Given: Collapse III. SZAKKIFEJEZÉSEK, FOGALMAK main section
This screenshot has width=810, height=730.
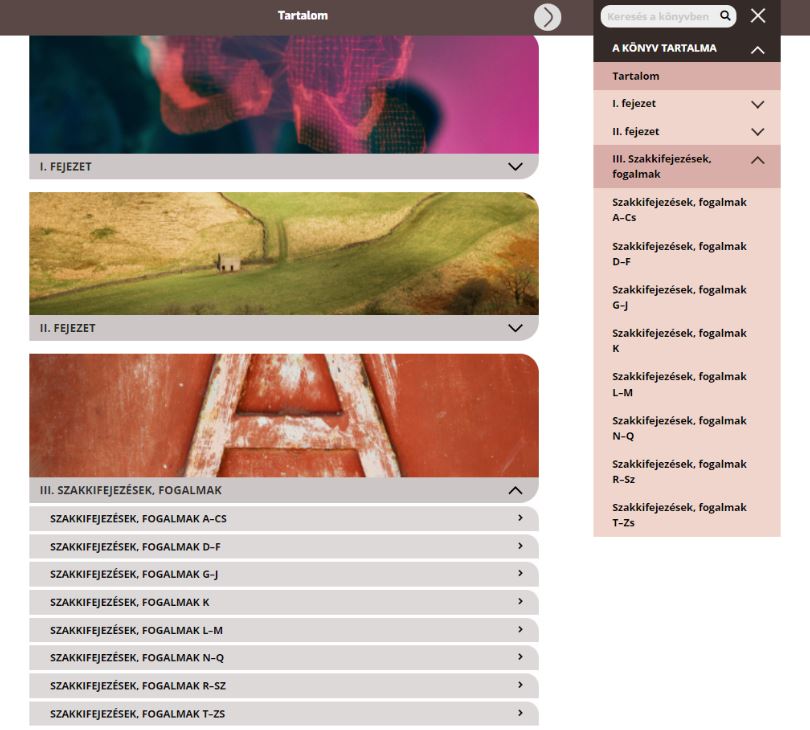Looking at the screenshot, I should pos(515,490).
